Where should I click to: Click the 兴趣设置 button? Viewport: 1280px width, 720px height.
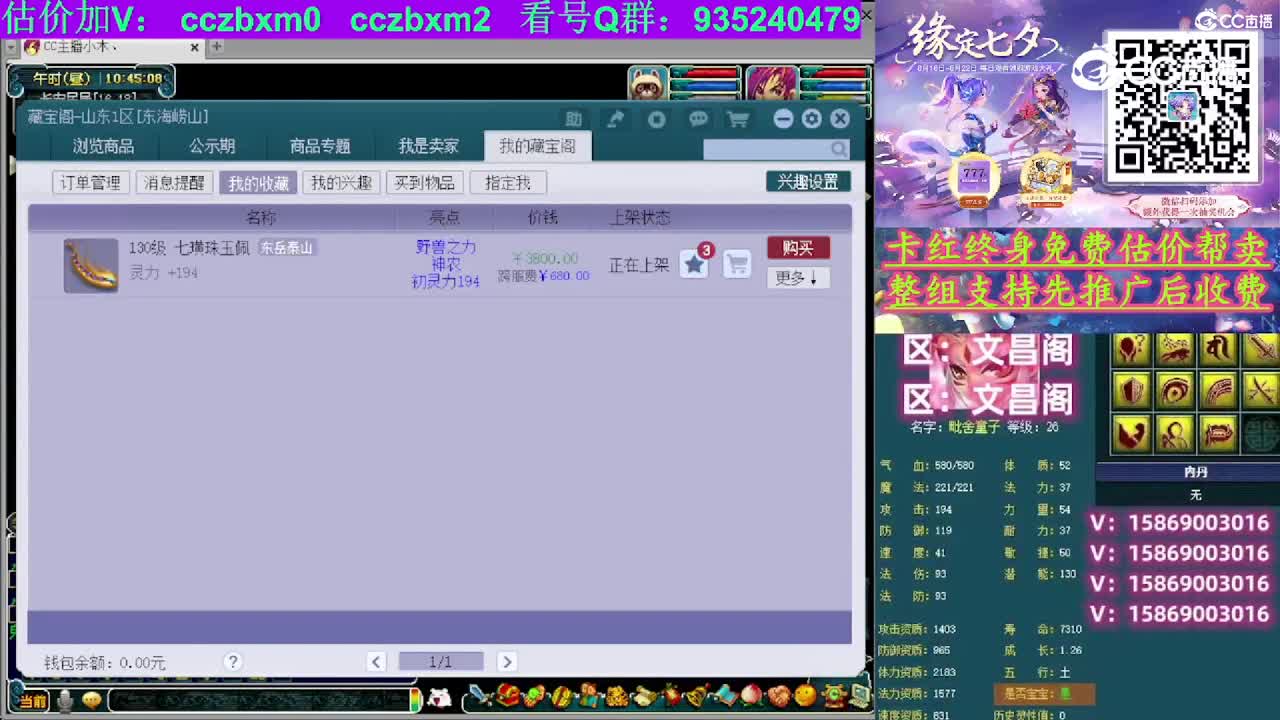(808, 182)
